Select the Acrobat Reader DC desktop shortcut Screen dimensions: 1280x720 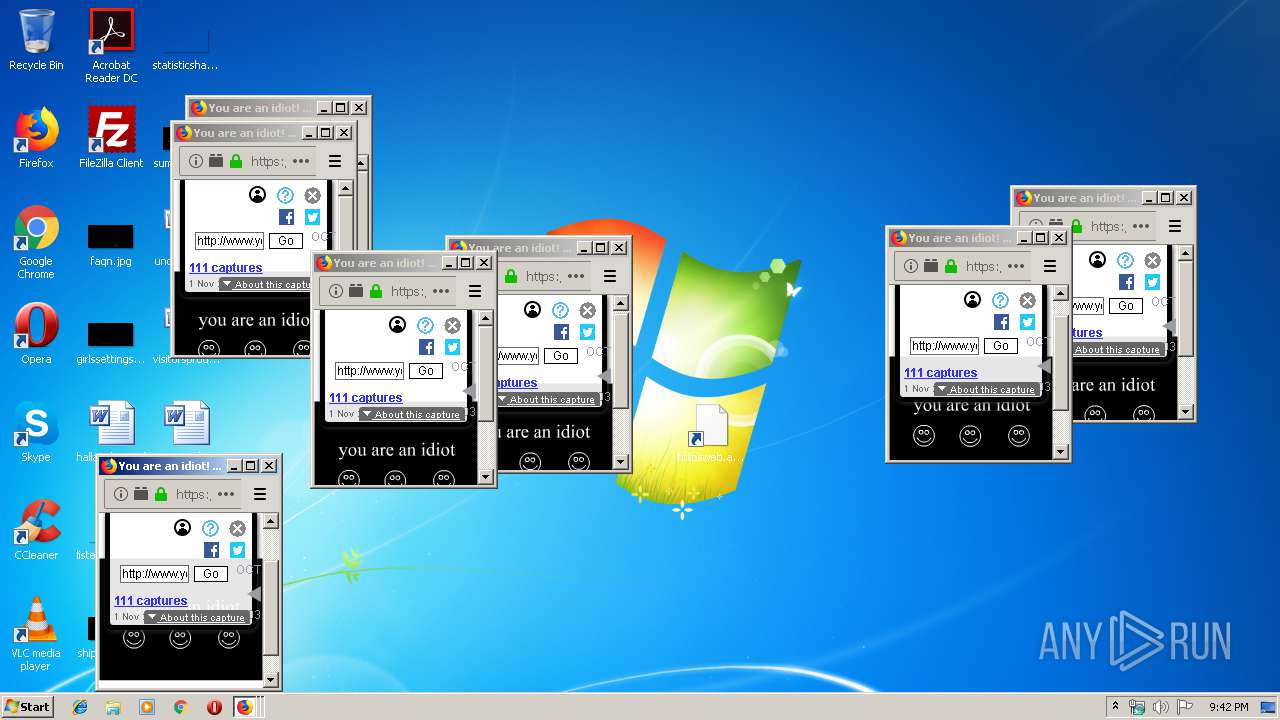click(111, 46)
